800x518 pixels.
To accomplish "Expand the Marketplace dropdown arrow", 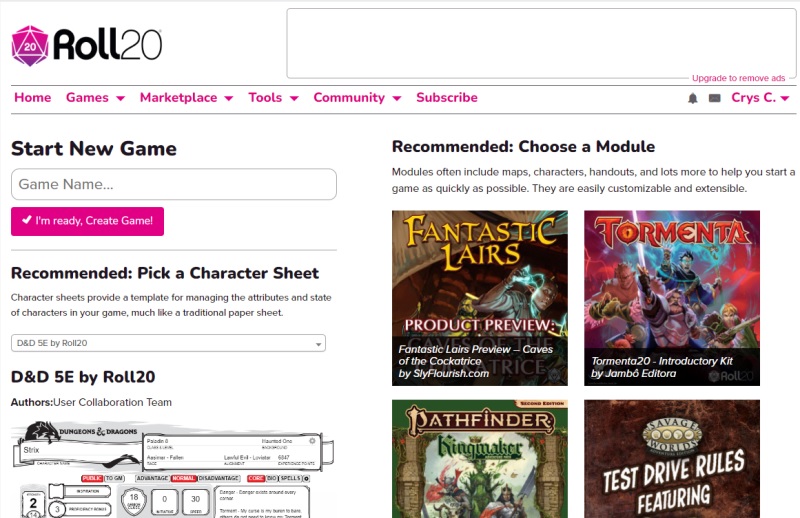I will click(229, 98).
